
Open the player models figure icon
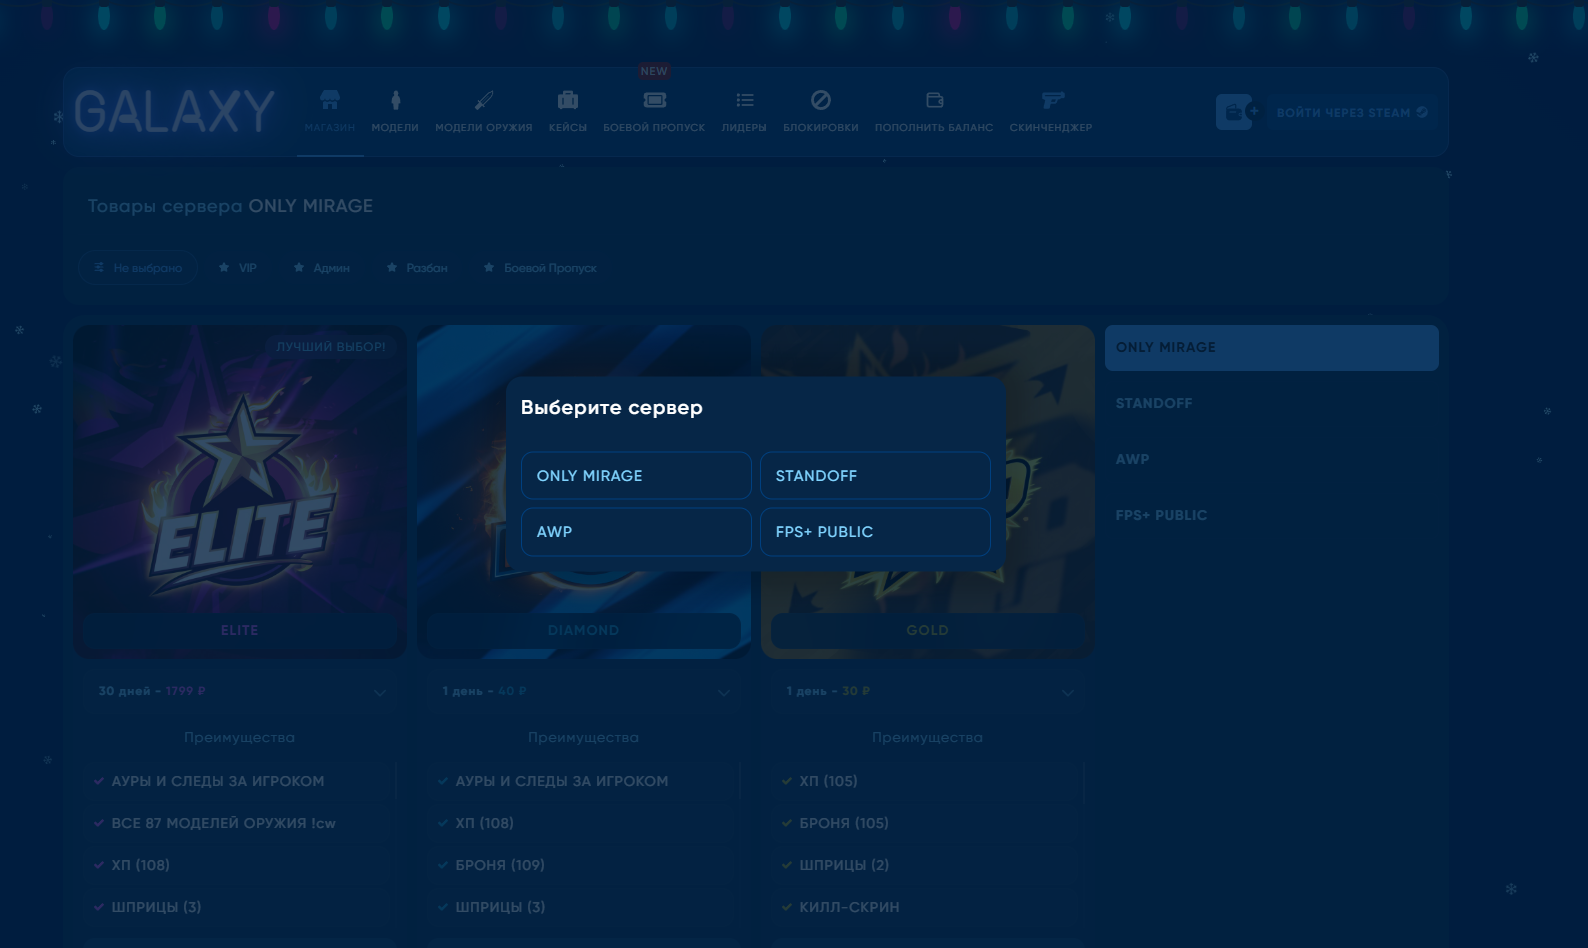(x=395, y=100)
